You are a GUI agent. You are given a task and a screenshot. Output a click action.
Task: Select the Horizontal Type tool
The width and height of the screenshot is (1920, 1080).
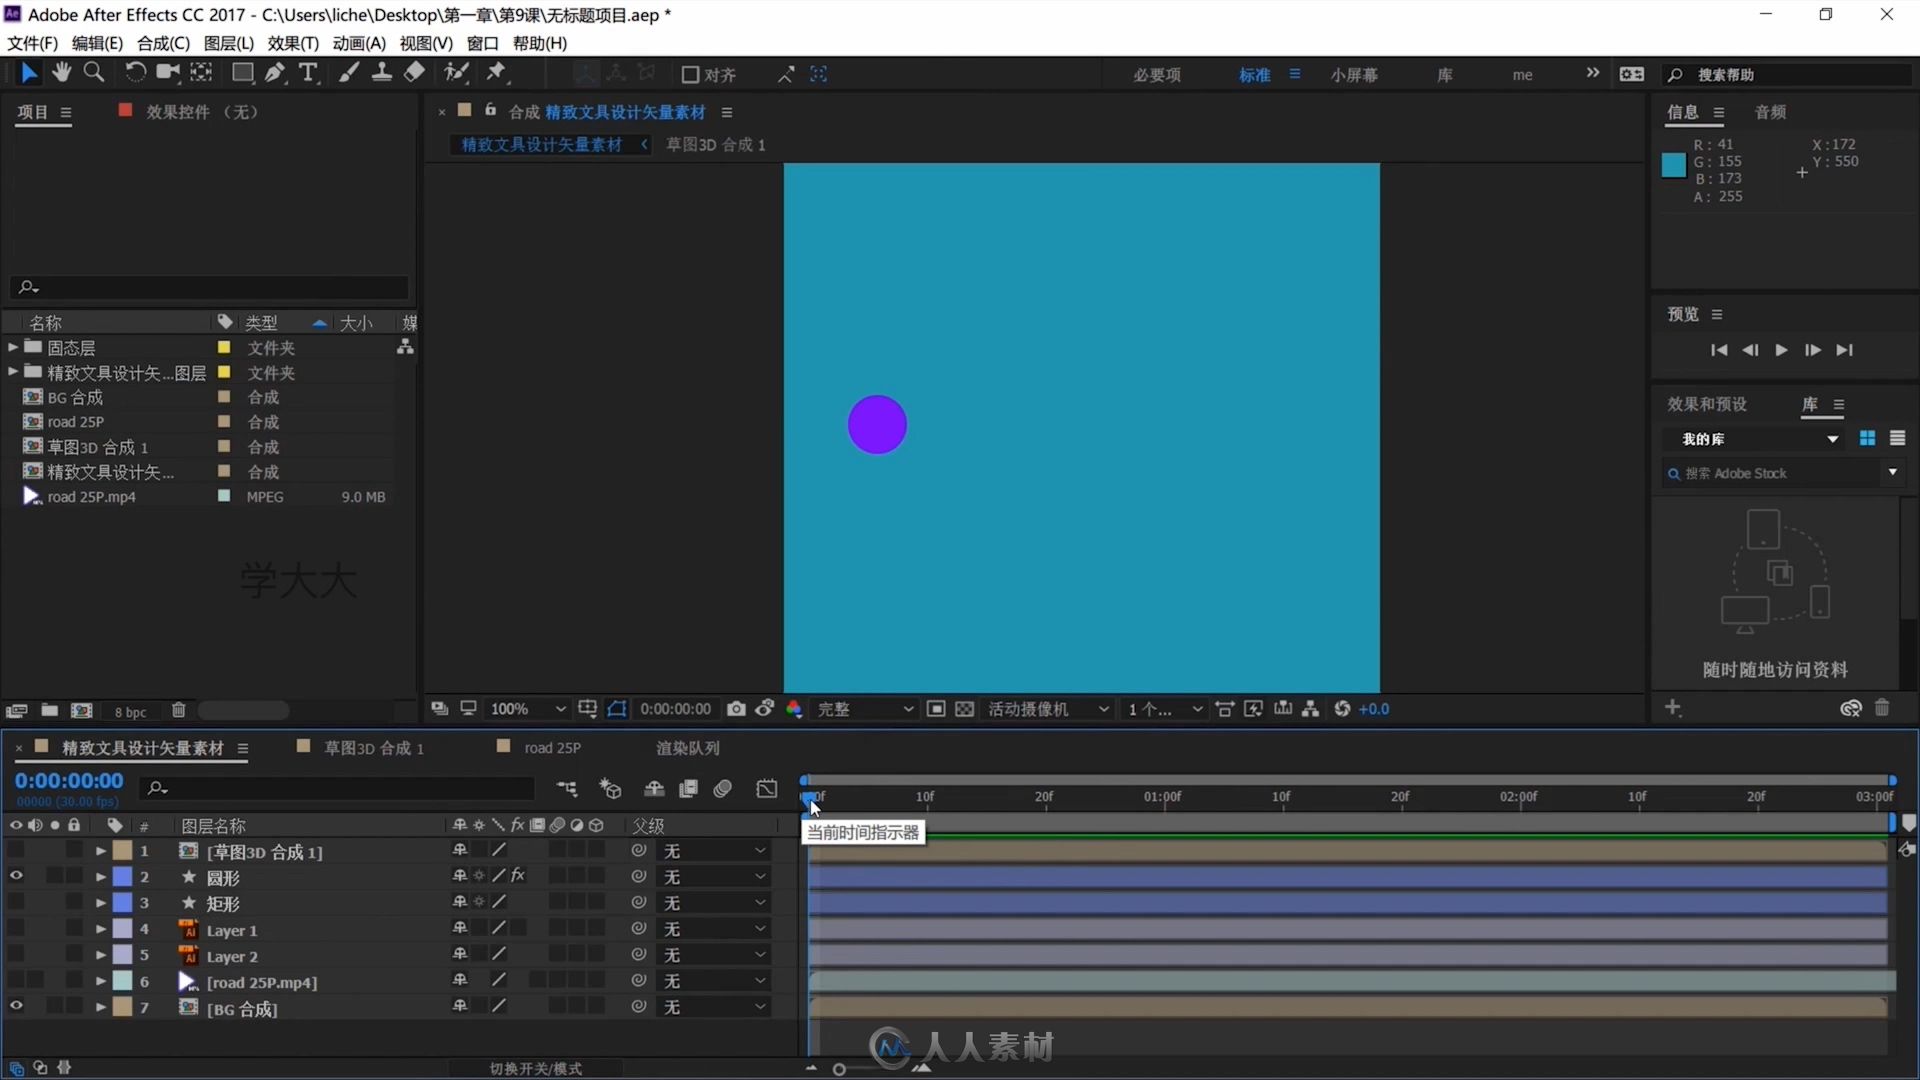309,72
